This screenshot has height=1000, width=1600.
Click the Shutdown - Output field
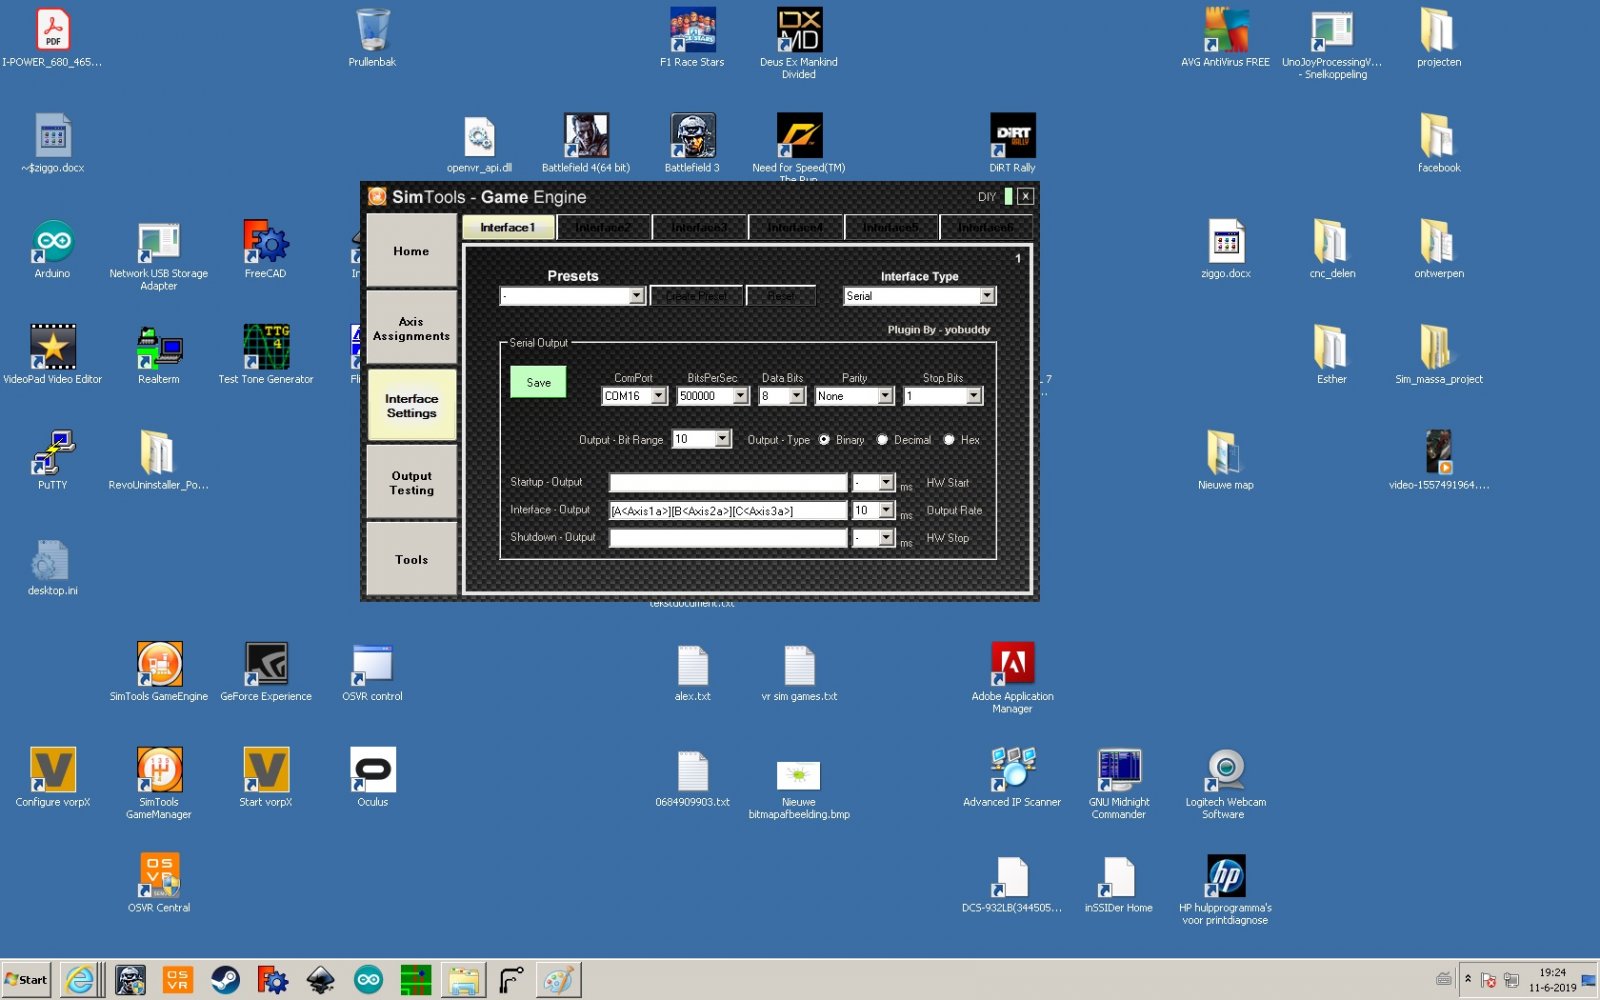pos(729,538)
